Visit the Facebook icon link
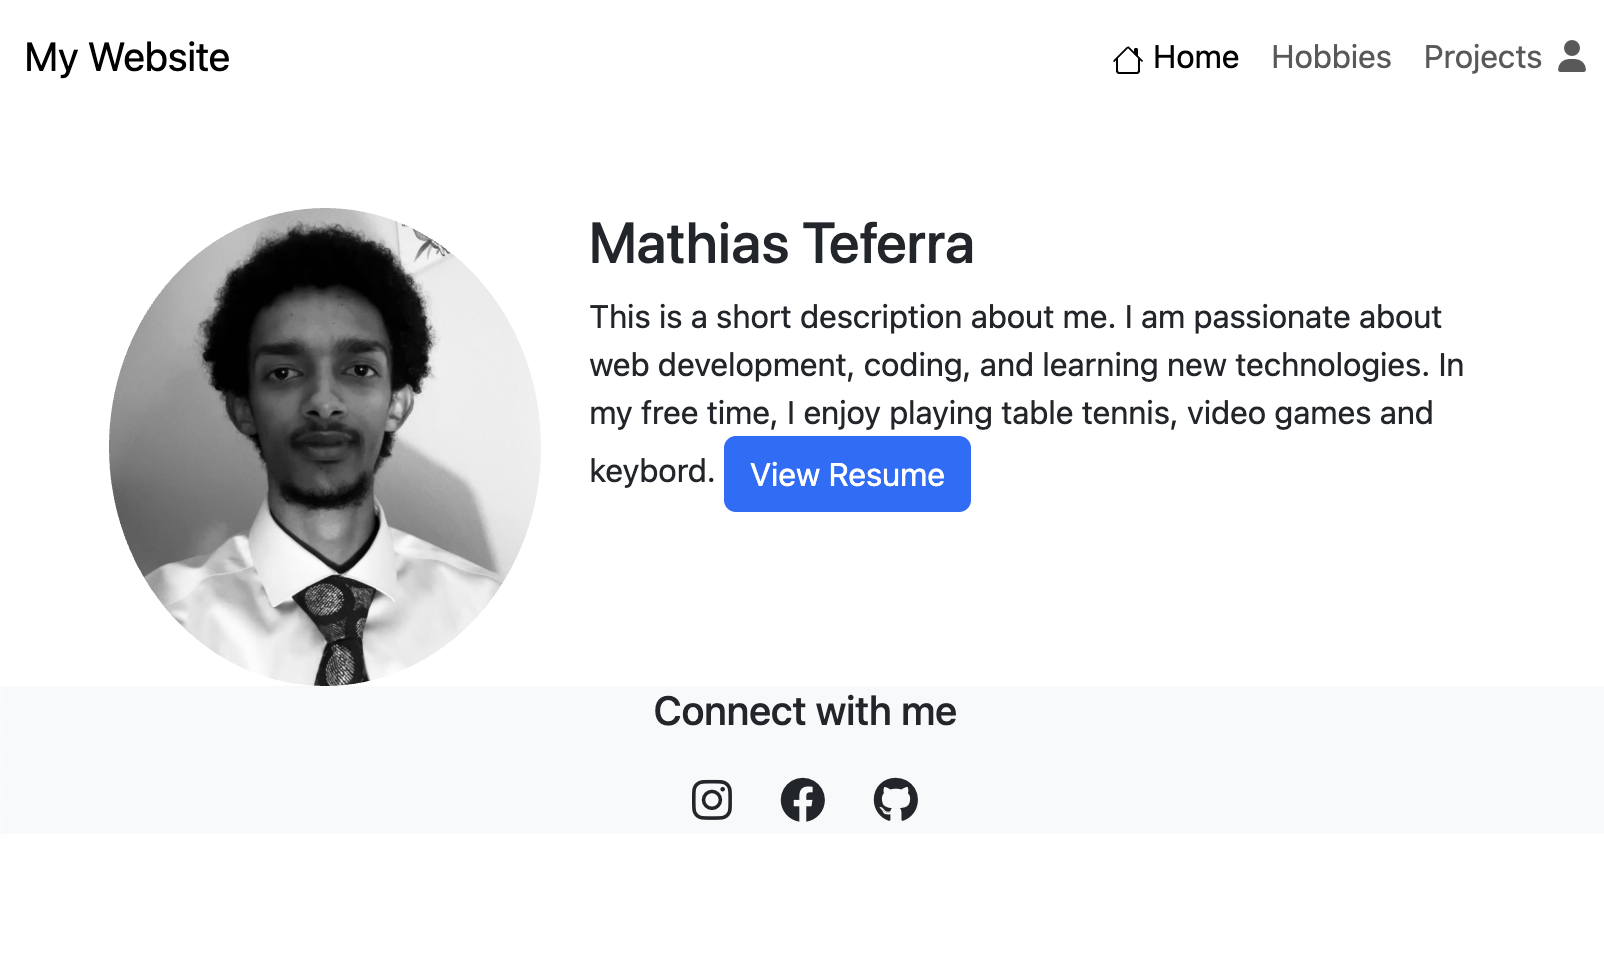This screenshot has height=958, width=1604. pos(803,800)
